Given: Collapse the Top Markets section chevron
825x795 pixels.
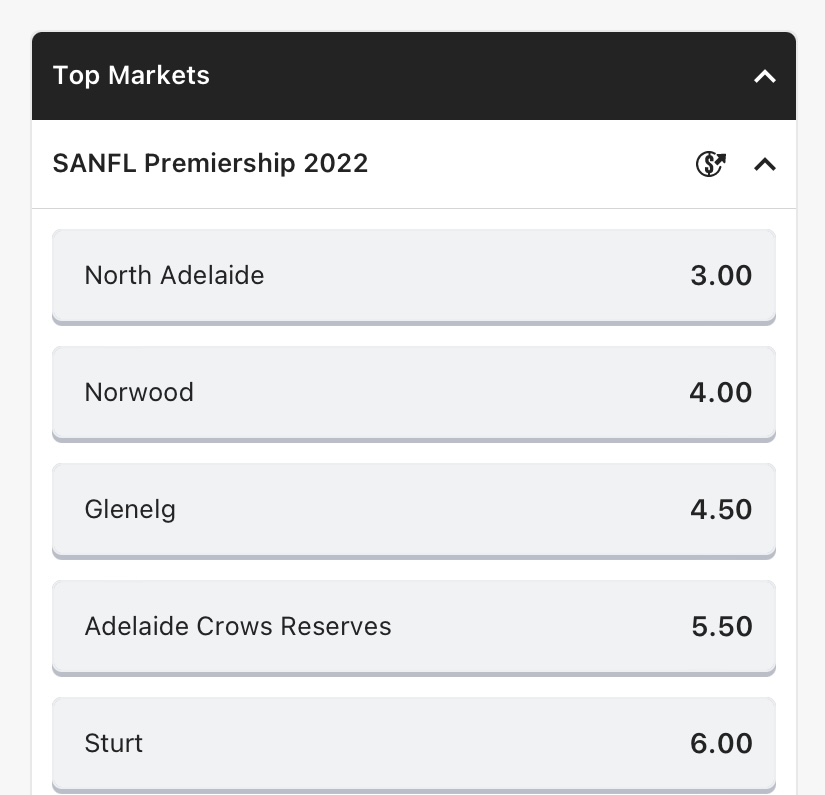Looking at the screenshot, I should [764, 77].
